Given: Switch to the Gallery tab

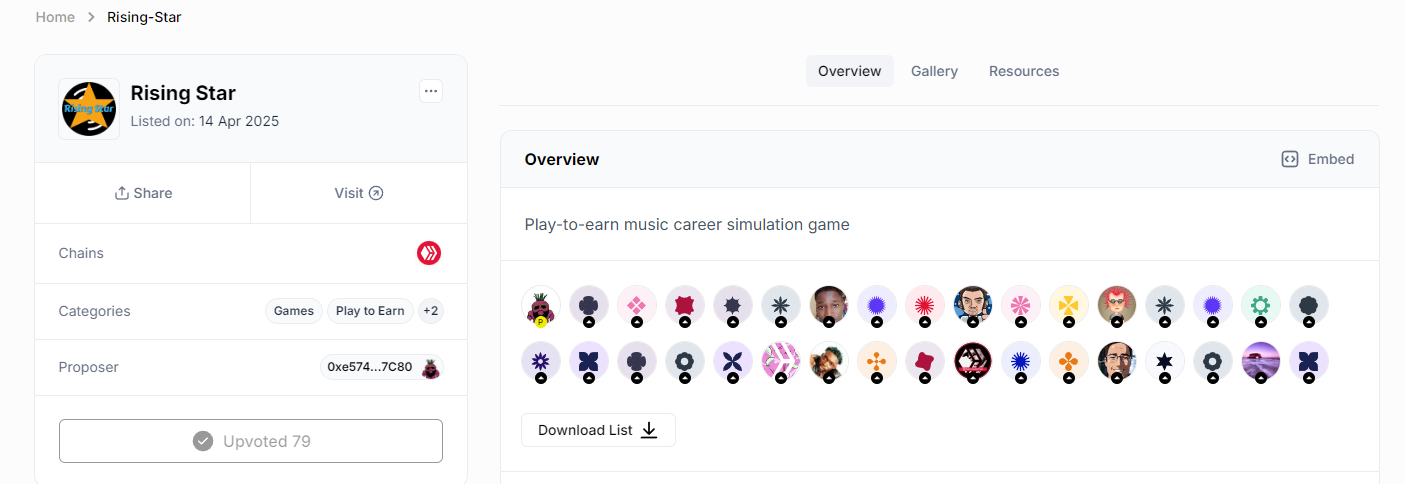Looking at the screenshot, I should [934, 71].
